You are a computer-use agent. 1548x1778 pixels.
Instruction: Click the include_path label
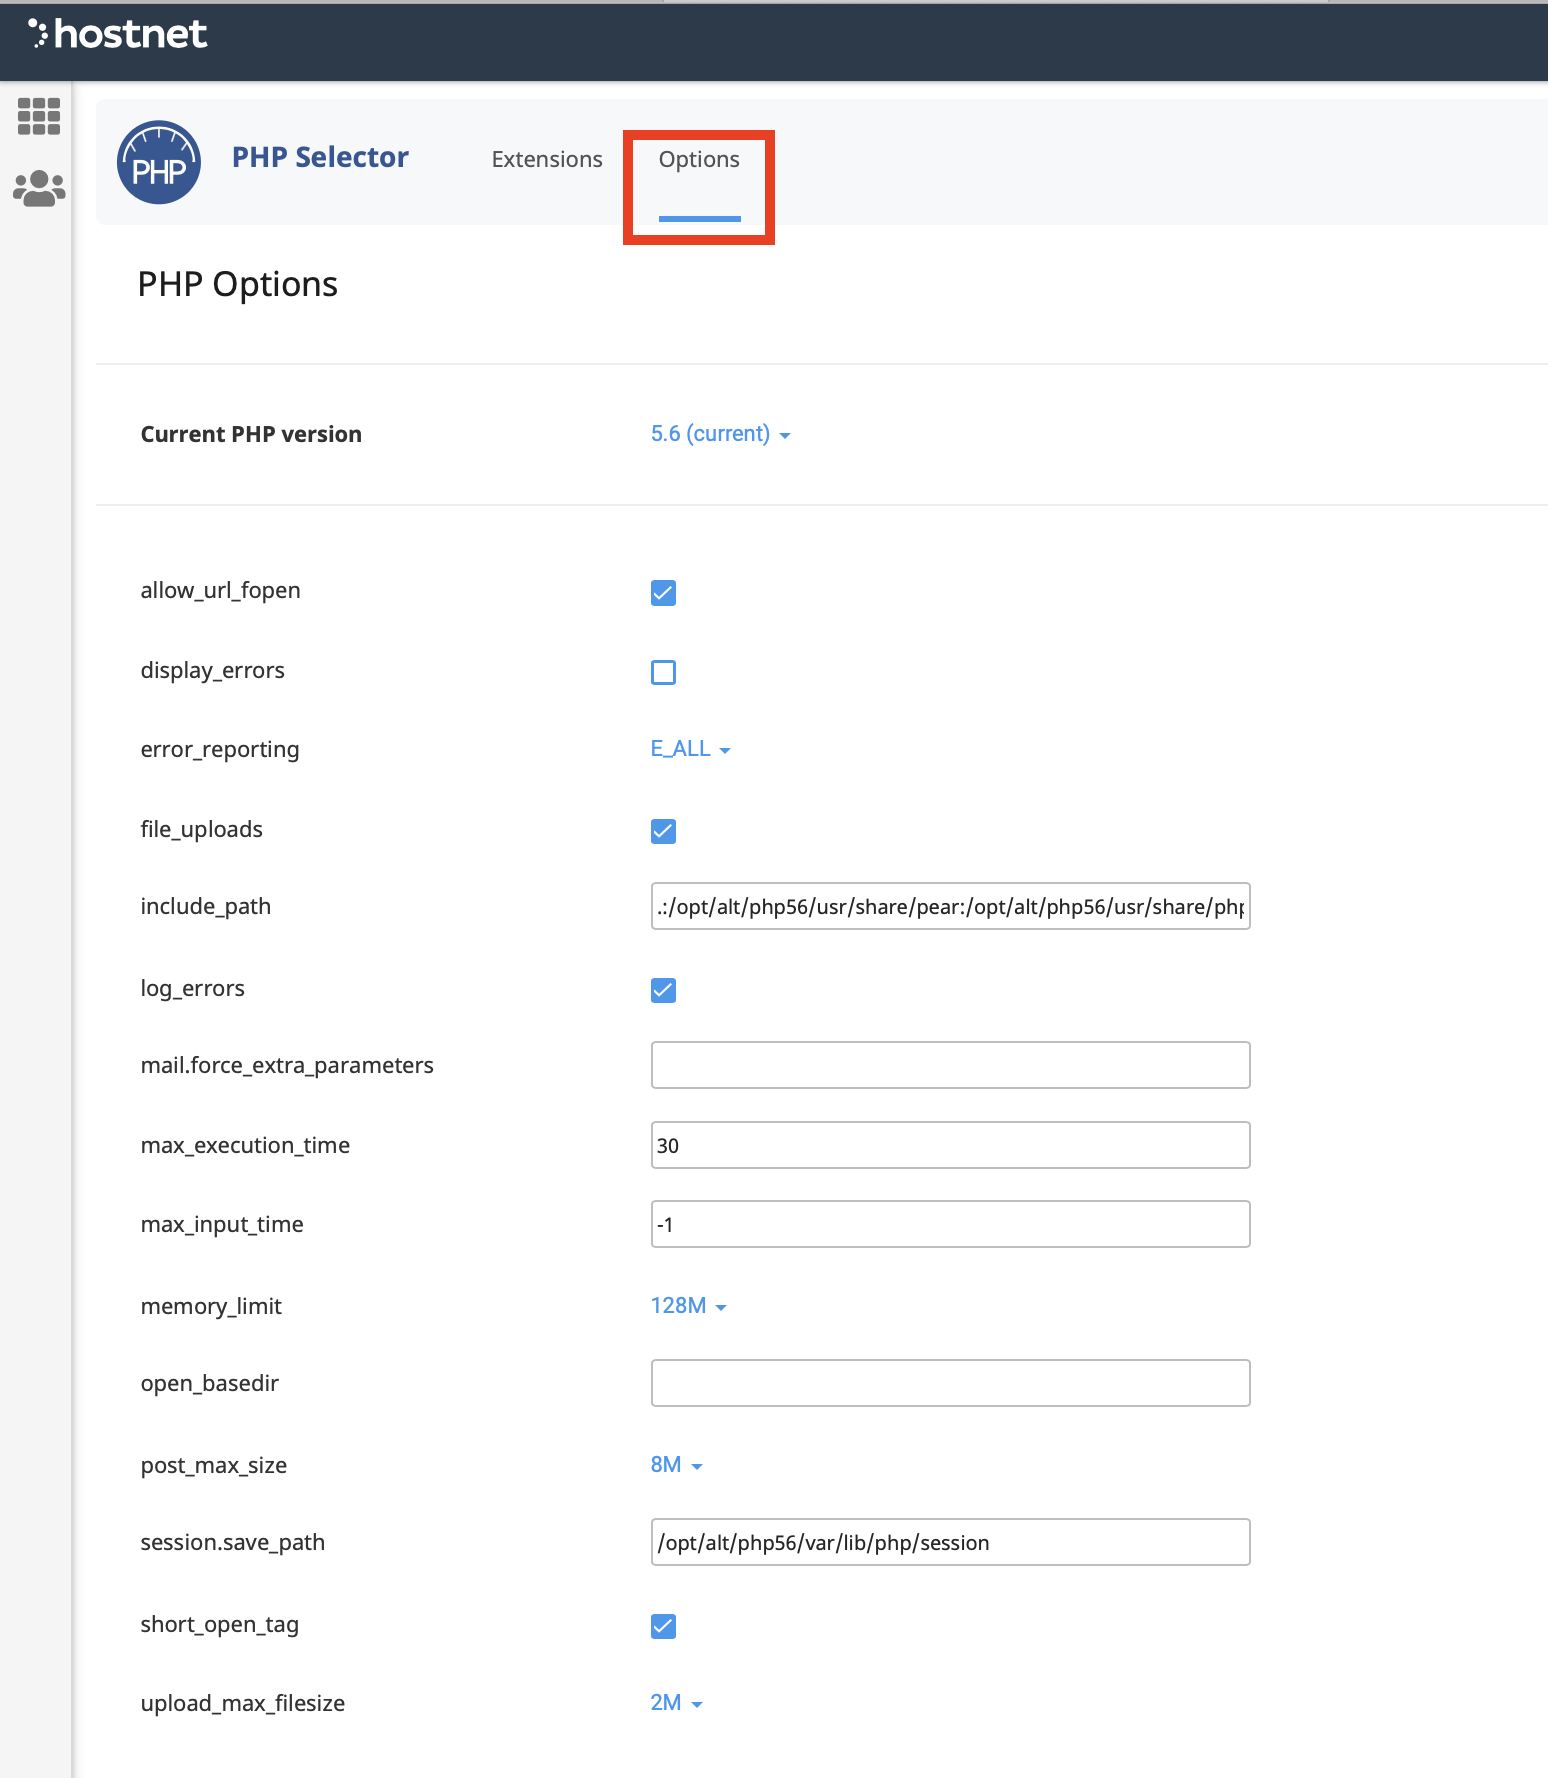[205, 907]
